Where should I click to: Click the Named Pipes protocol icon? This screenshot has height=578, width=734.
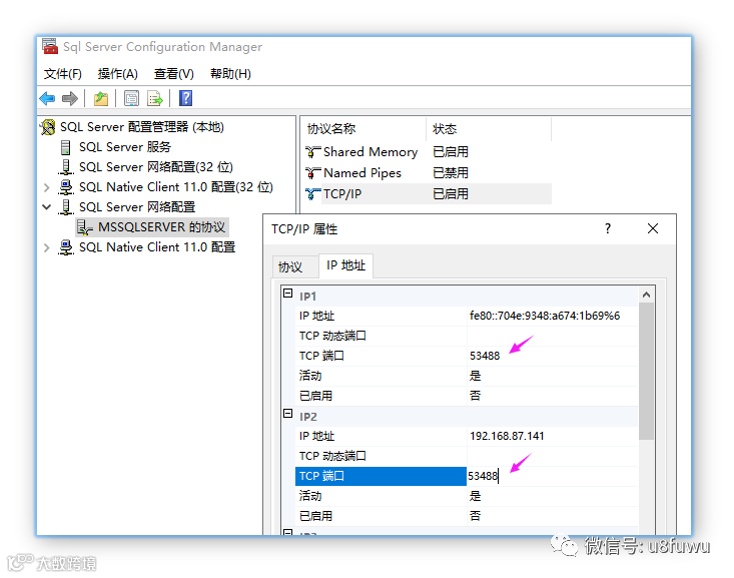313,173
